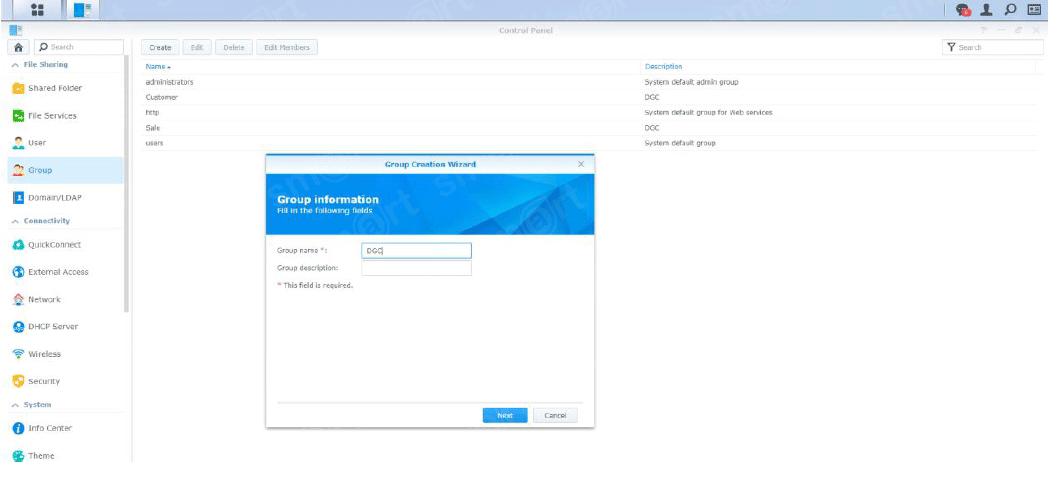Viewport: 1048px width, 492px height.
Task: Click Next in Group Creation Wizard
Action: coord(505,416)
